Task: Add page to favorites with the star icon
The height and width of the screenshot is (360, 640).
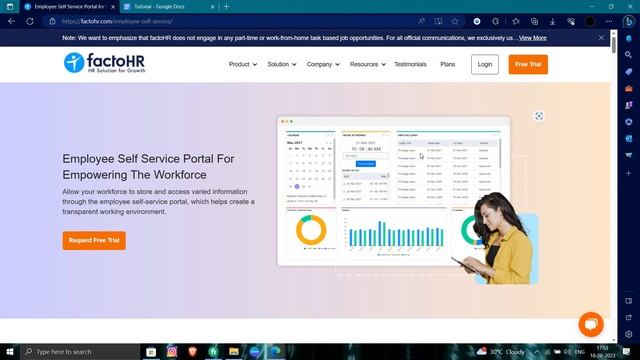Action: pos(455,21)
